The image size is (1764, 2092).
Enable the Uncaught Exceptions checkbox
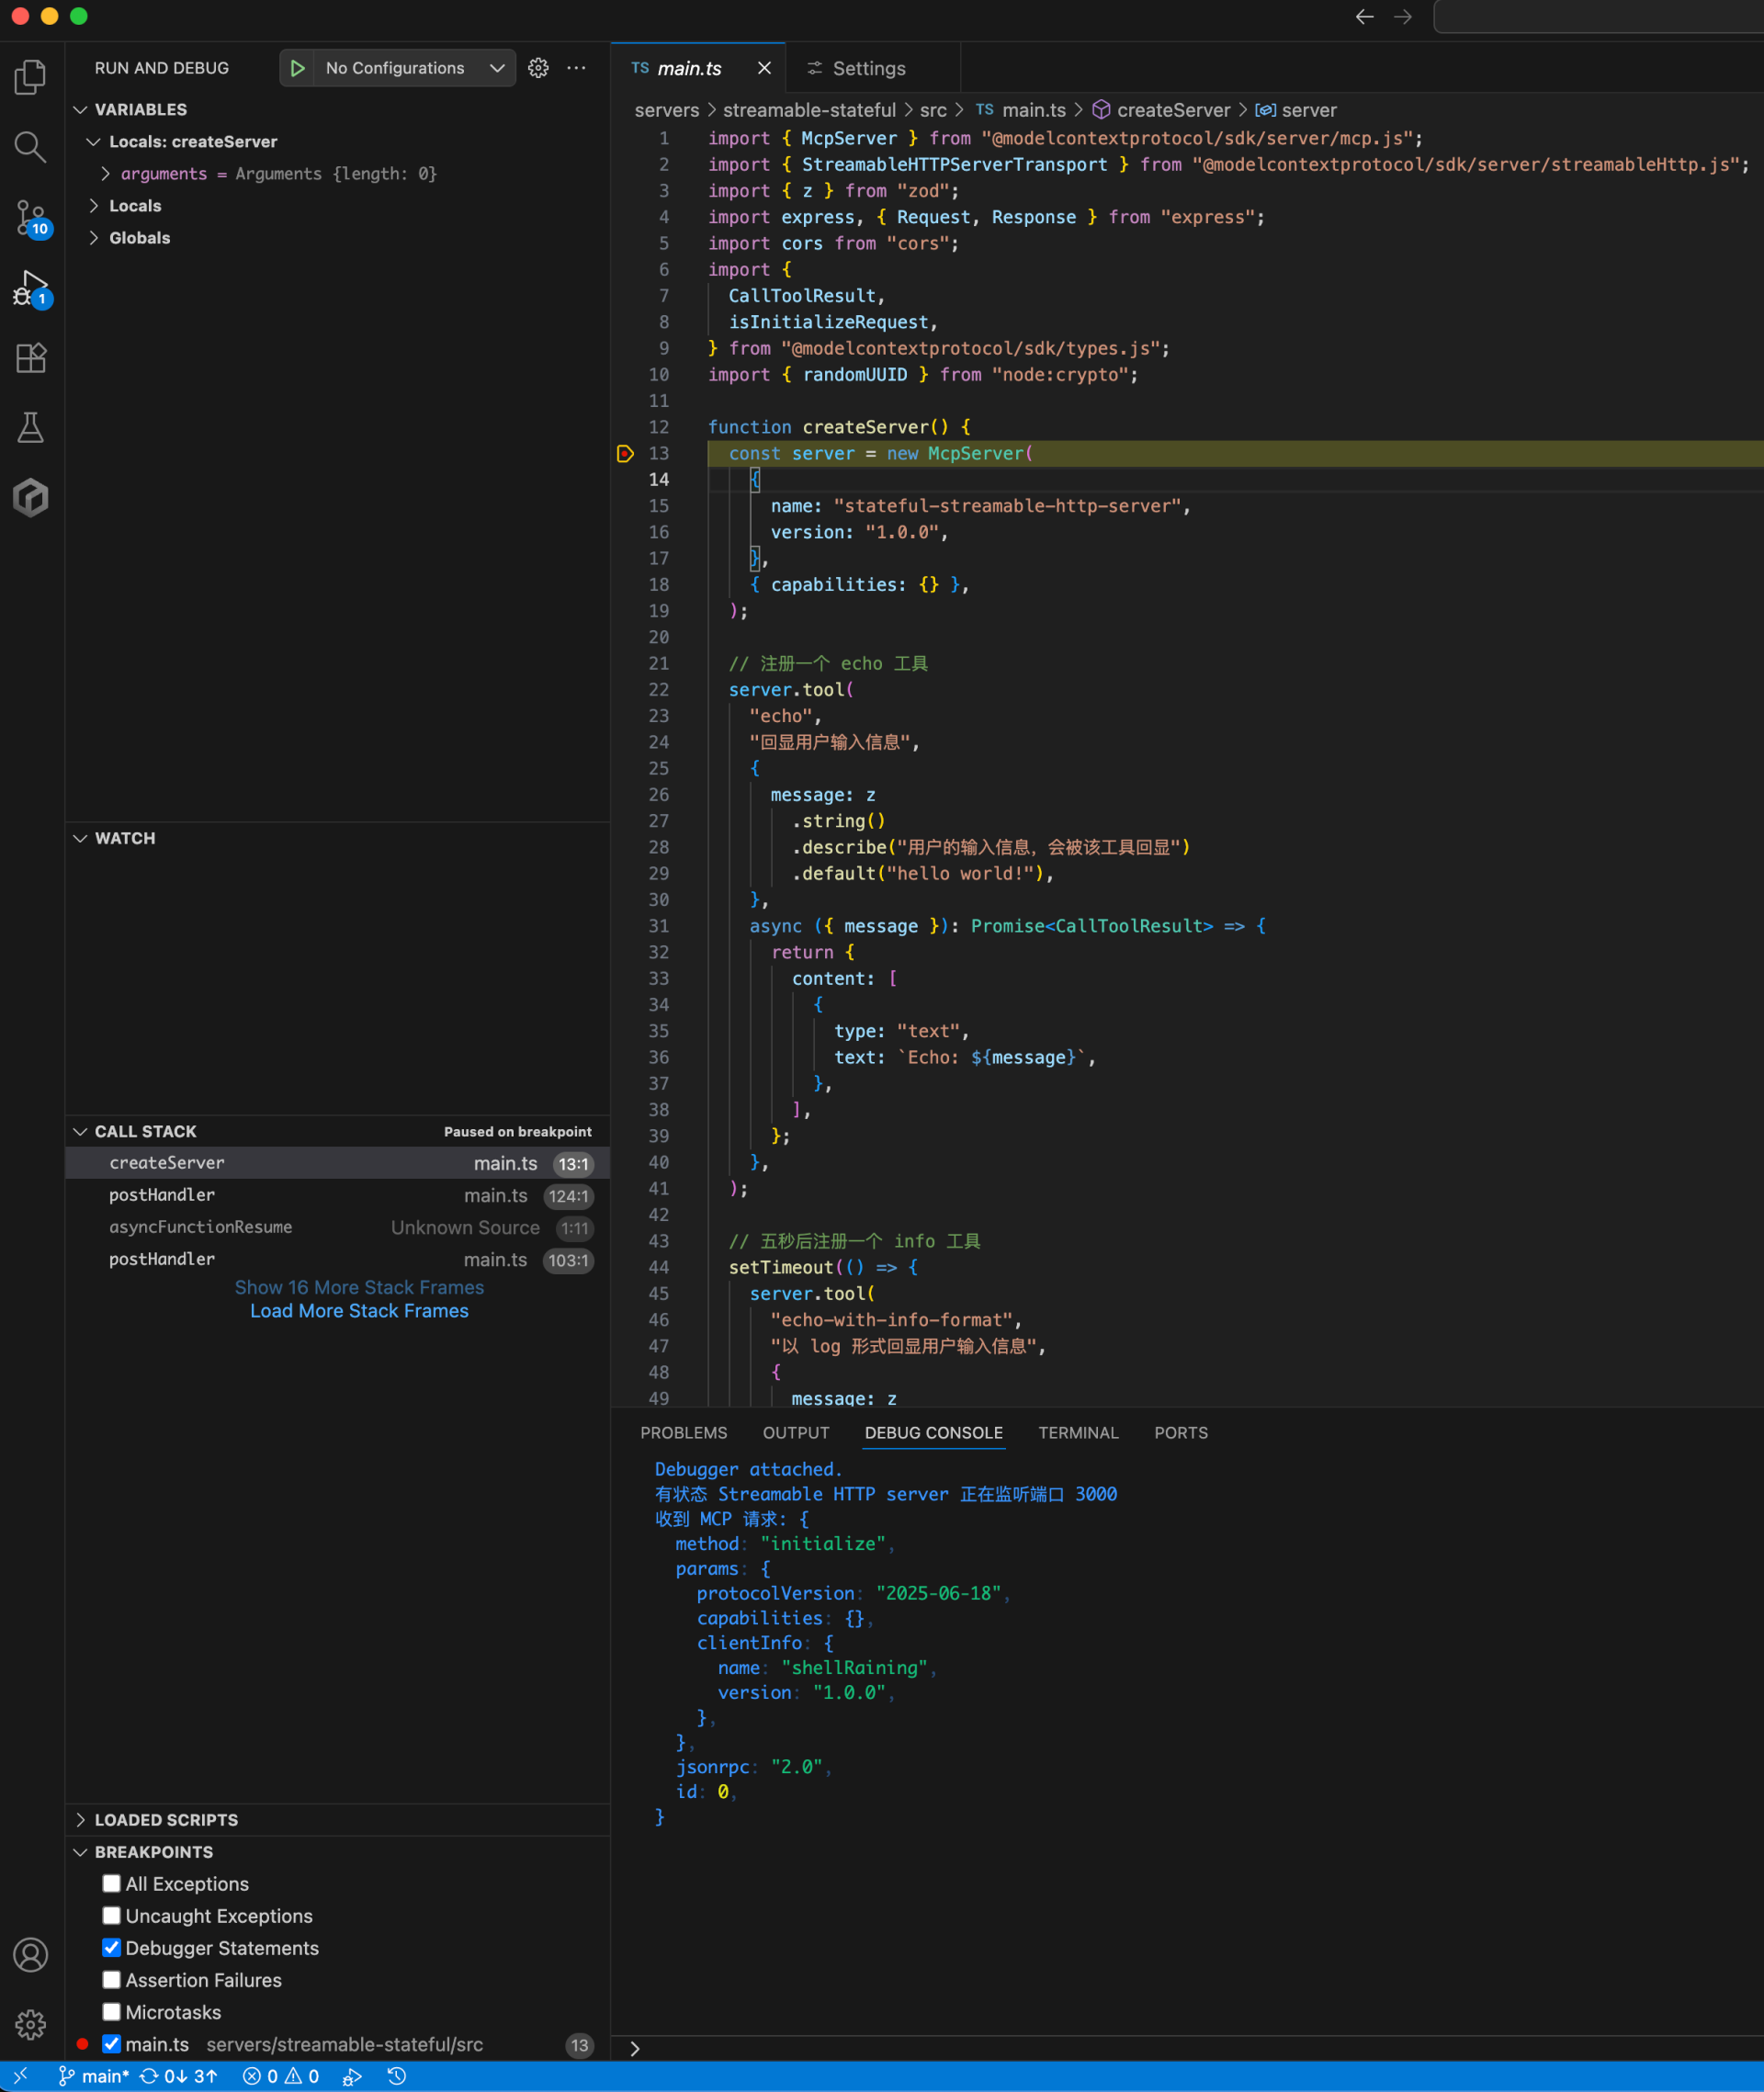pyautogui.click(x=112, y=1916)
